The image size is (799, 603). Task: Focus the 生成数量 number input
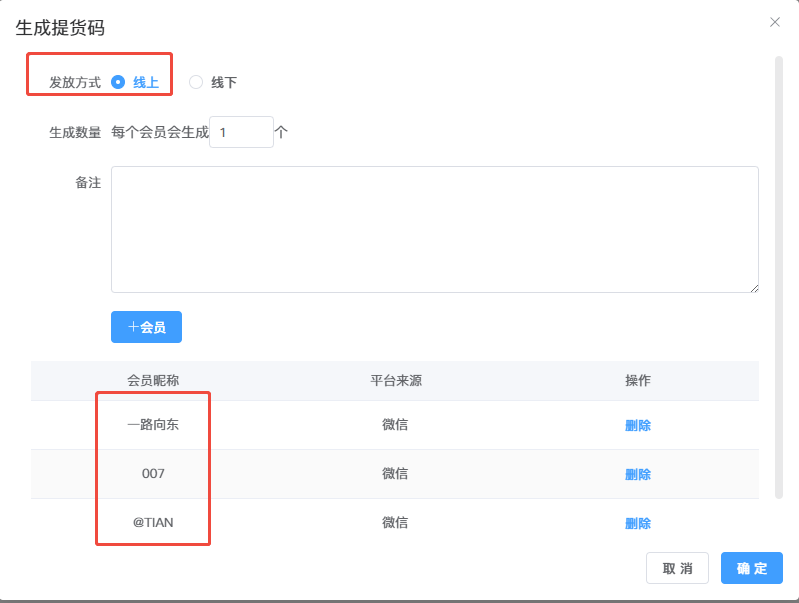coord(241,132)
